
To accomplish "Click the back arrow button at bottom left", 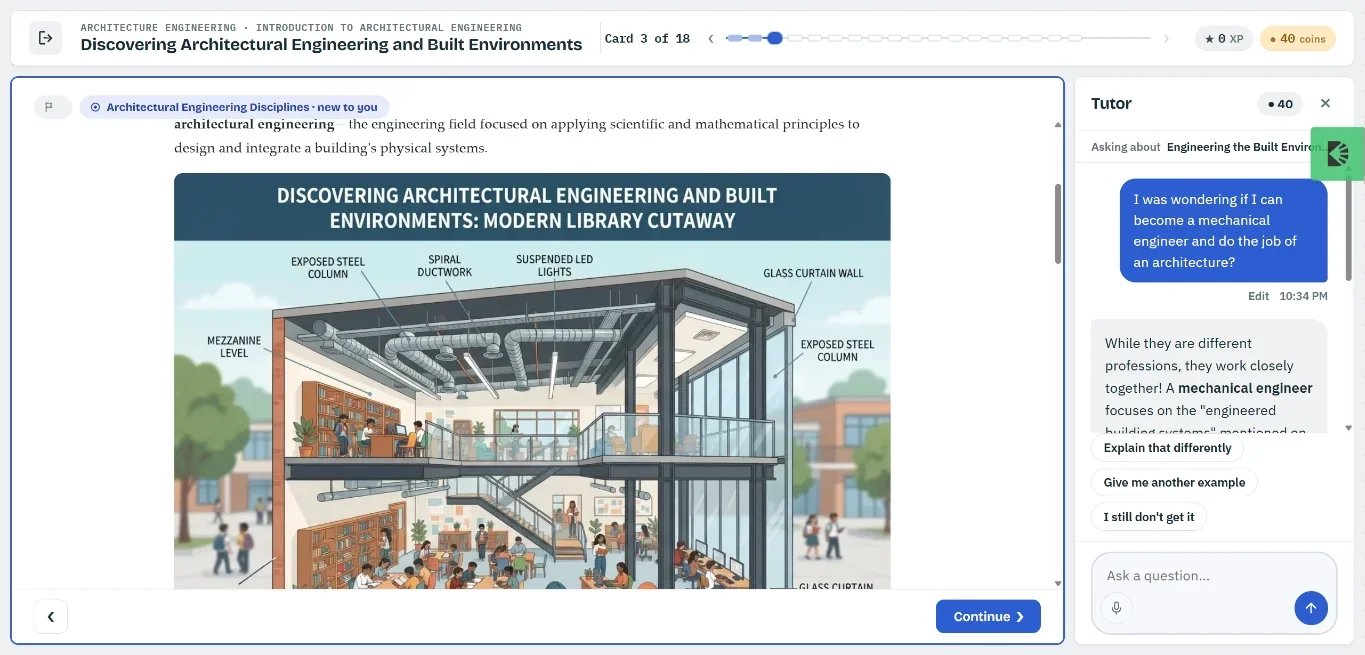I will pyautogui.click(x=51, y=617).
